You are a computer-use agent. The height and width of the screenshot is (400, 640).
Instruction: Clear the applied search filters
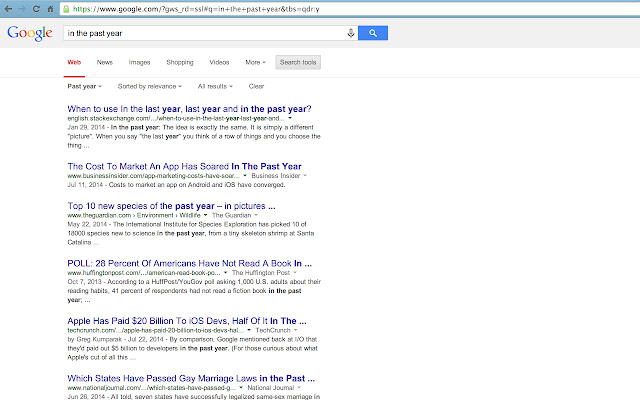256,87
